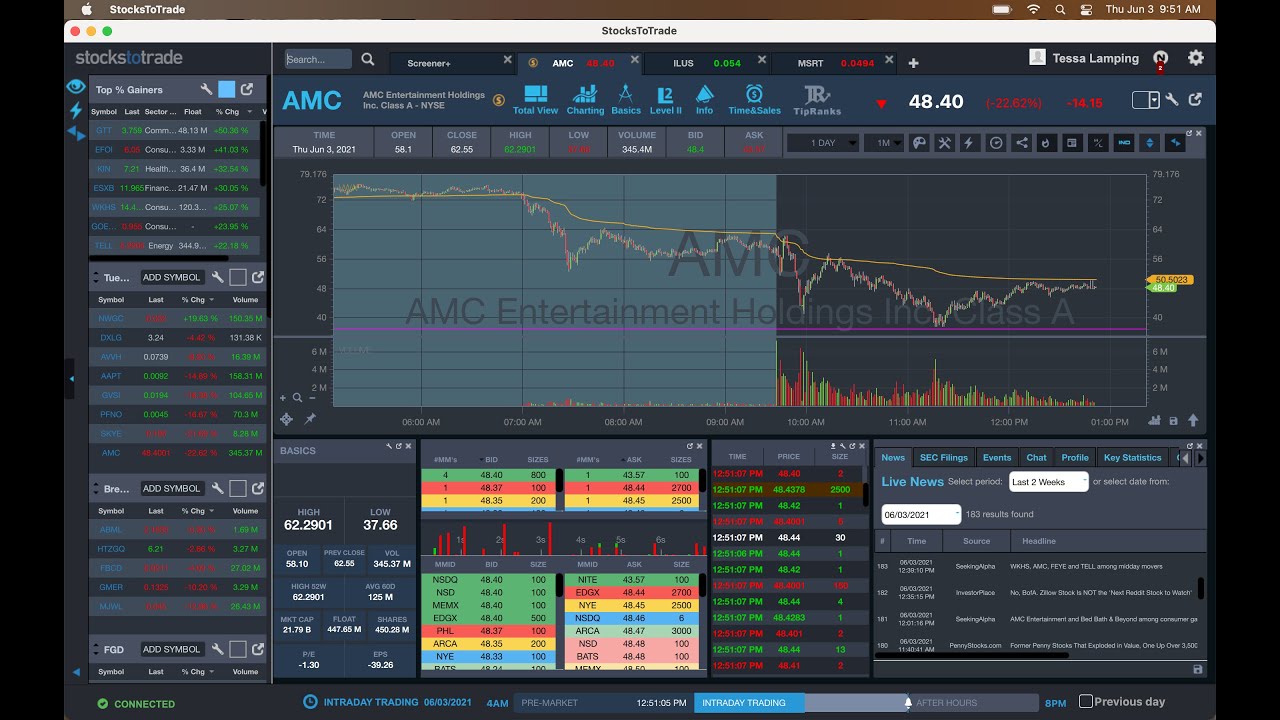1280x720 pixels.
Task: Open the 06/03/2021 date picker
Action: coord(921,515)
